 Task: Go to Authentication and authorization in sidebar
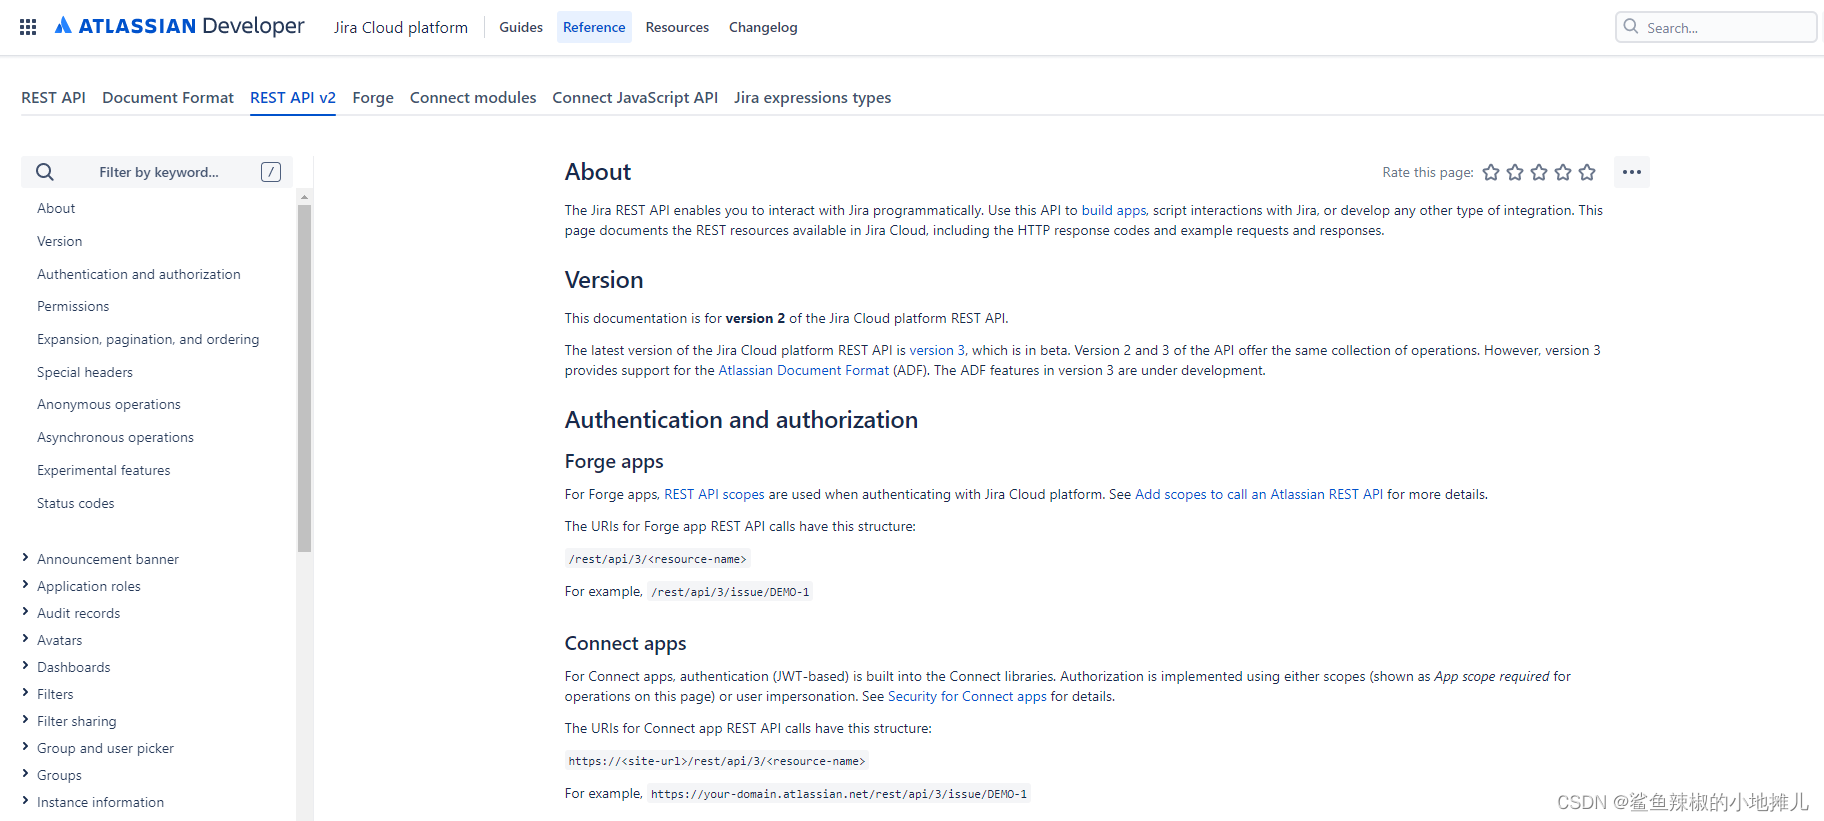pyautogui.click(x=138, y=274)
